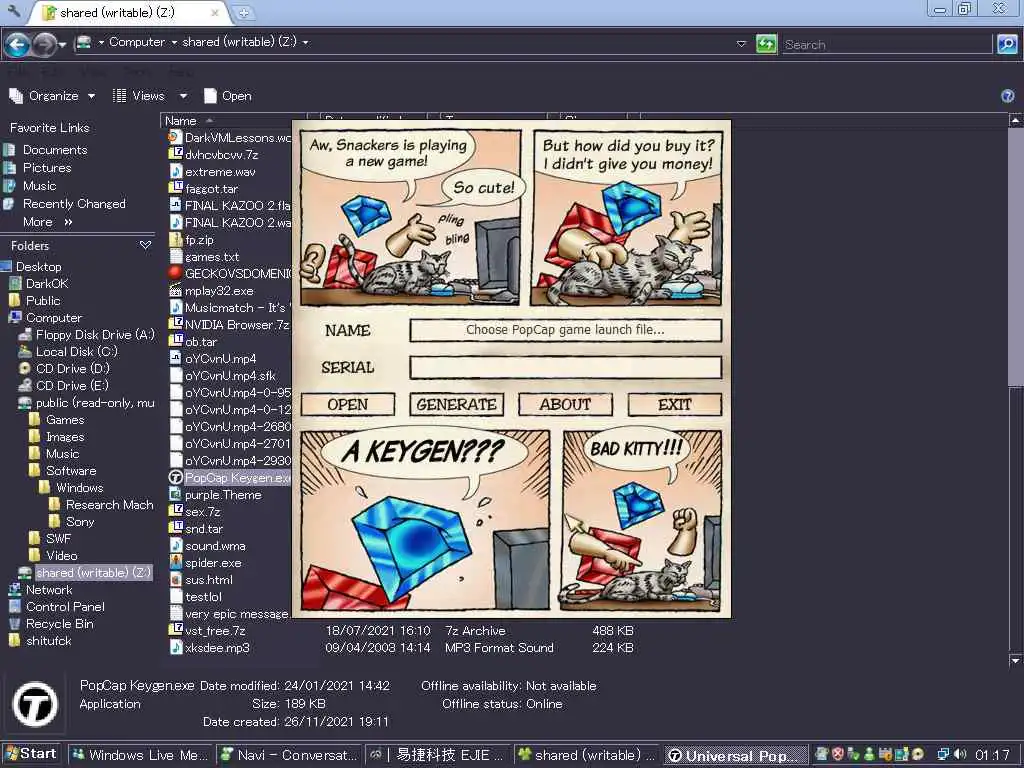Click the wrench icon in the title bar
The image size is (1024, 768).
point(14,11)
